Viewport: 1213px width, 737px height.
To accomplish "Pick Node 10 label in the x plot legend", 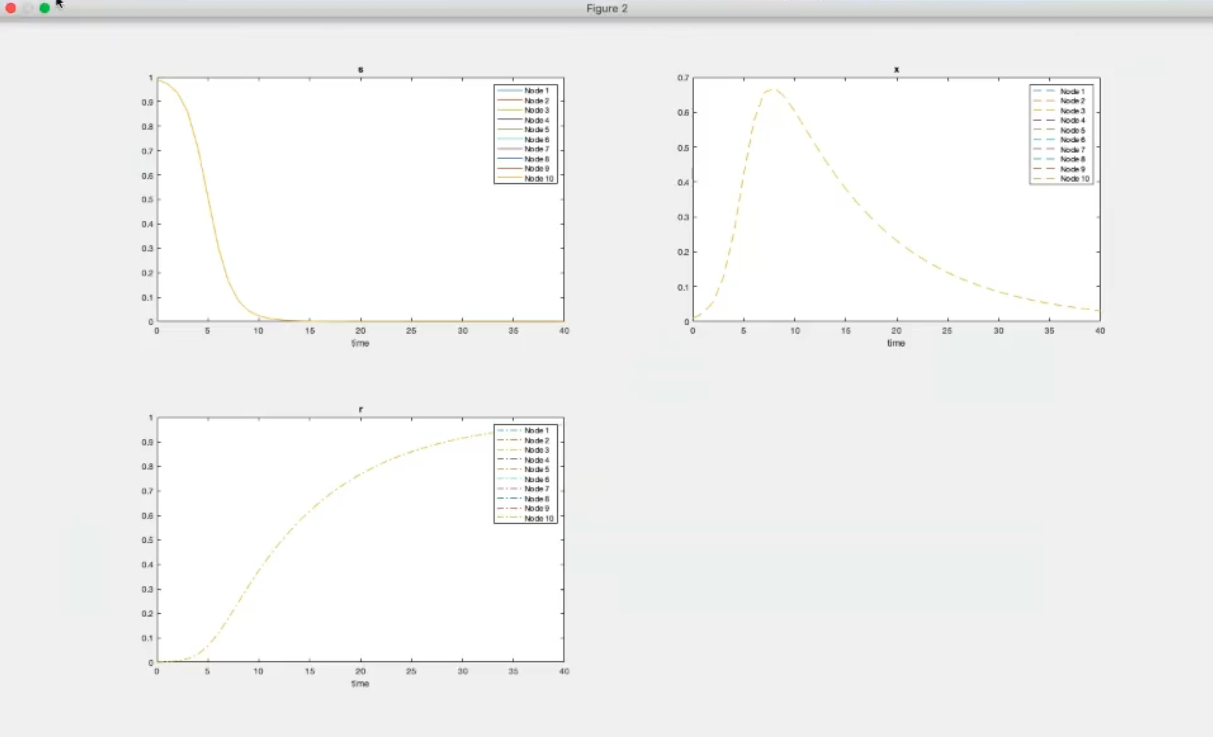I will click(x=1073, y=179).
